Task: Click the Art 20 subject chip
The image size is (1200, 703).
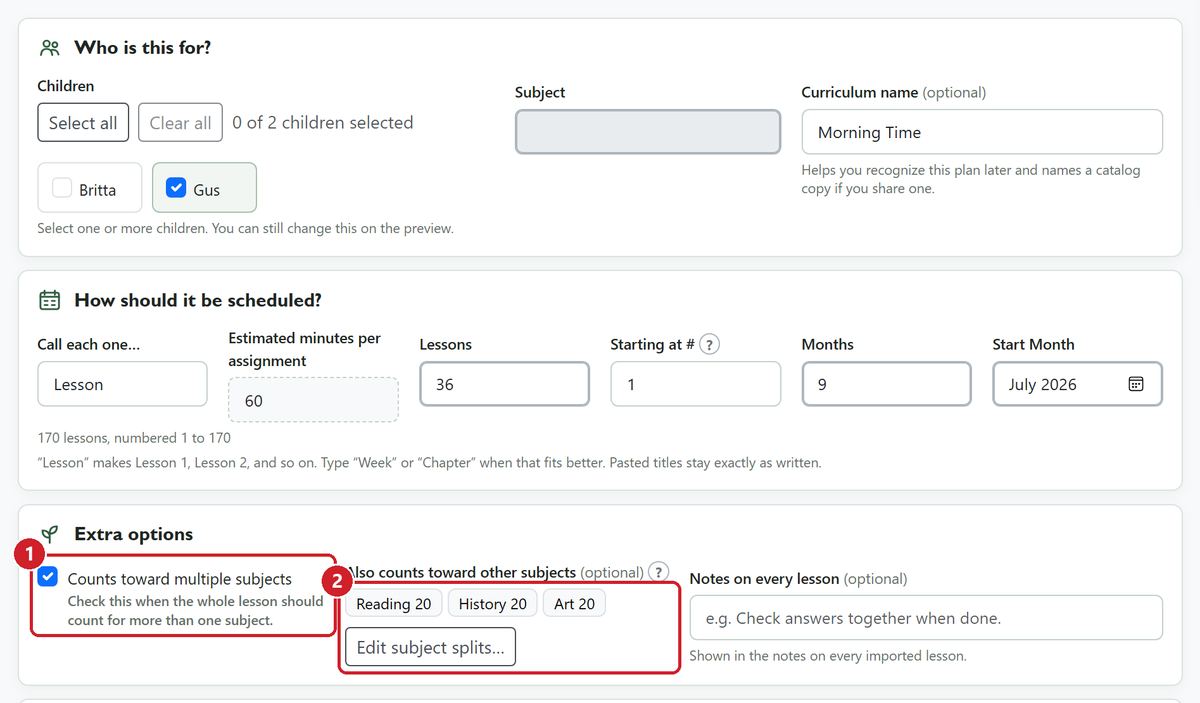Action: click(574, 603)
